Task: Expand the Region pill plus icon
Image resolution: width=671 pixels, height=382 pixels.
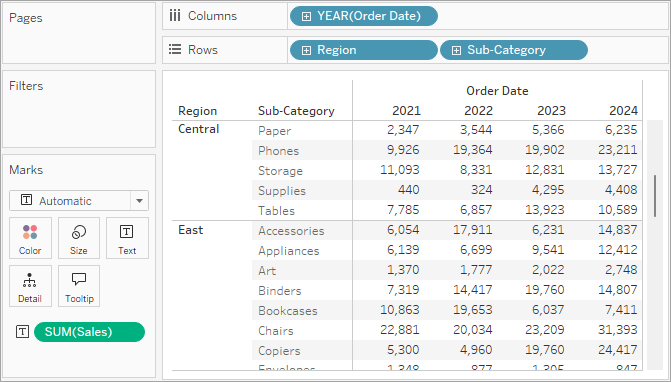Action: [306, 50]
